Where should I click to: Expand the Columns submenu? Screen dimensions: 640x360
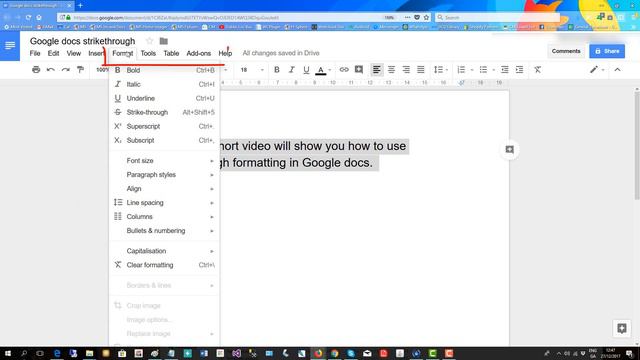tap(164, 216)
